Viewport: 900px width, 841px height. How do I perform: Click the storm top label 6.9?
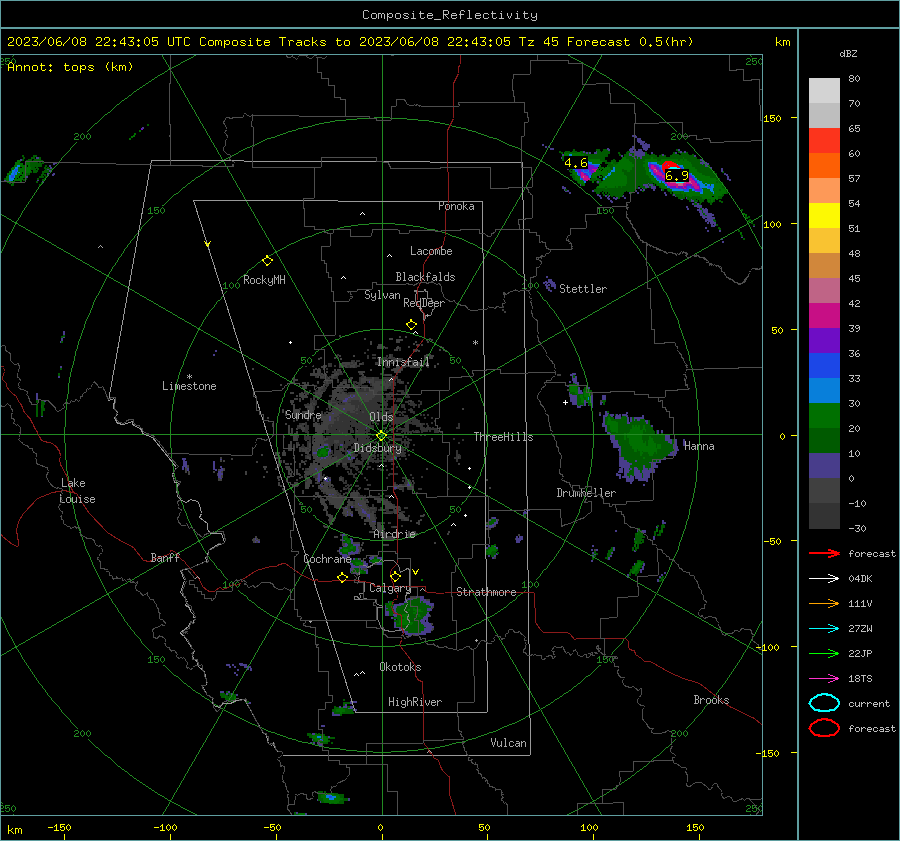[677, 176]
